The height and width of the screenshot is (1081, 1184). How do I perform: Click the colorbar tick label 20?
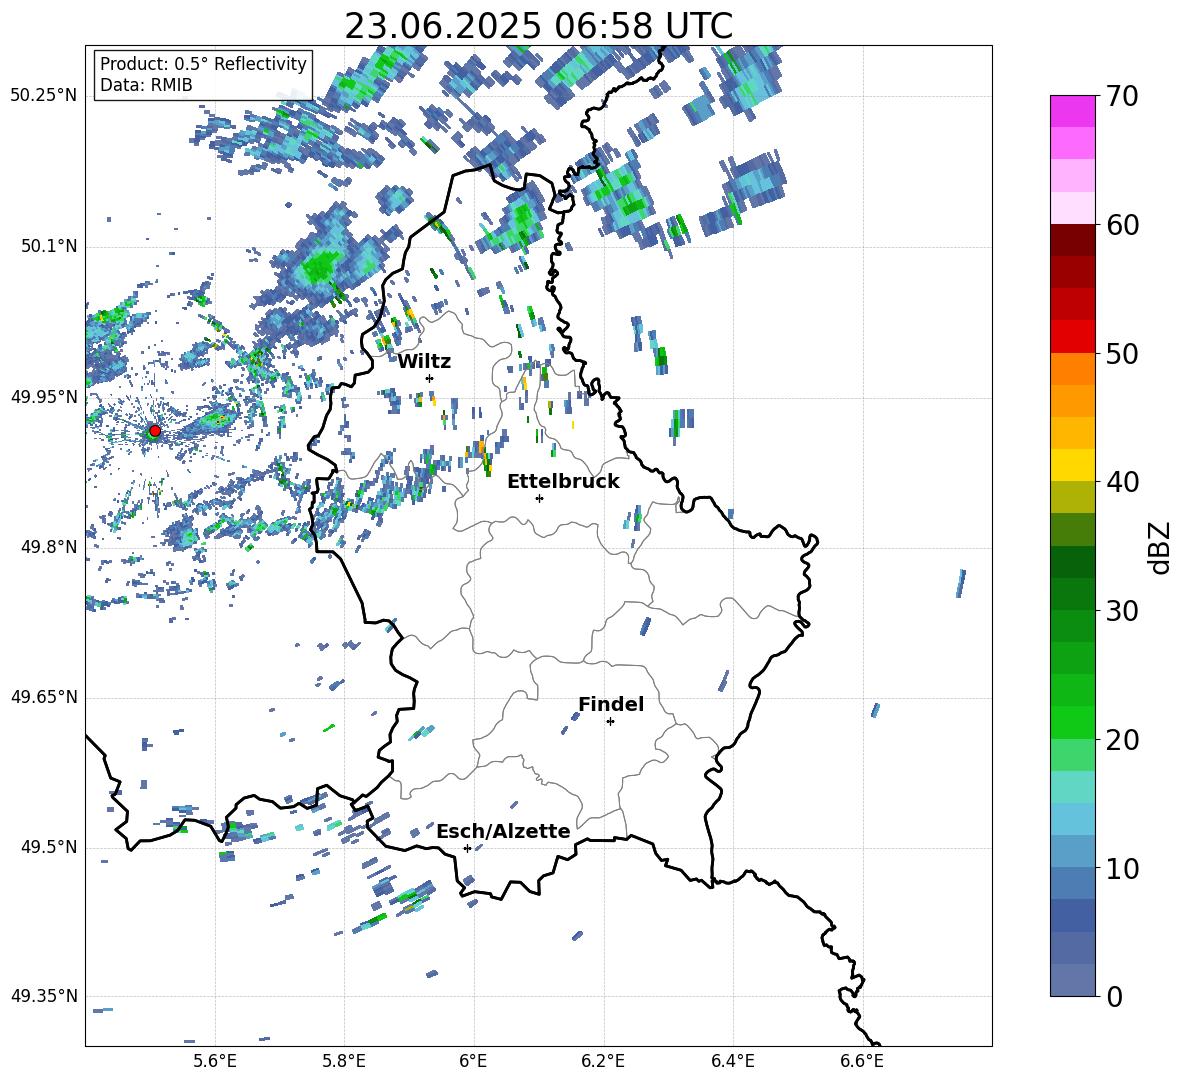pos(1123,739)
